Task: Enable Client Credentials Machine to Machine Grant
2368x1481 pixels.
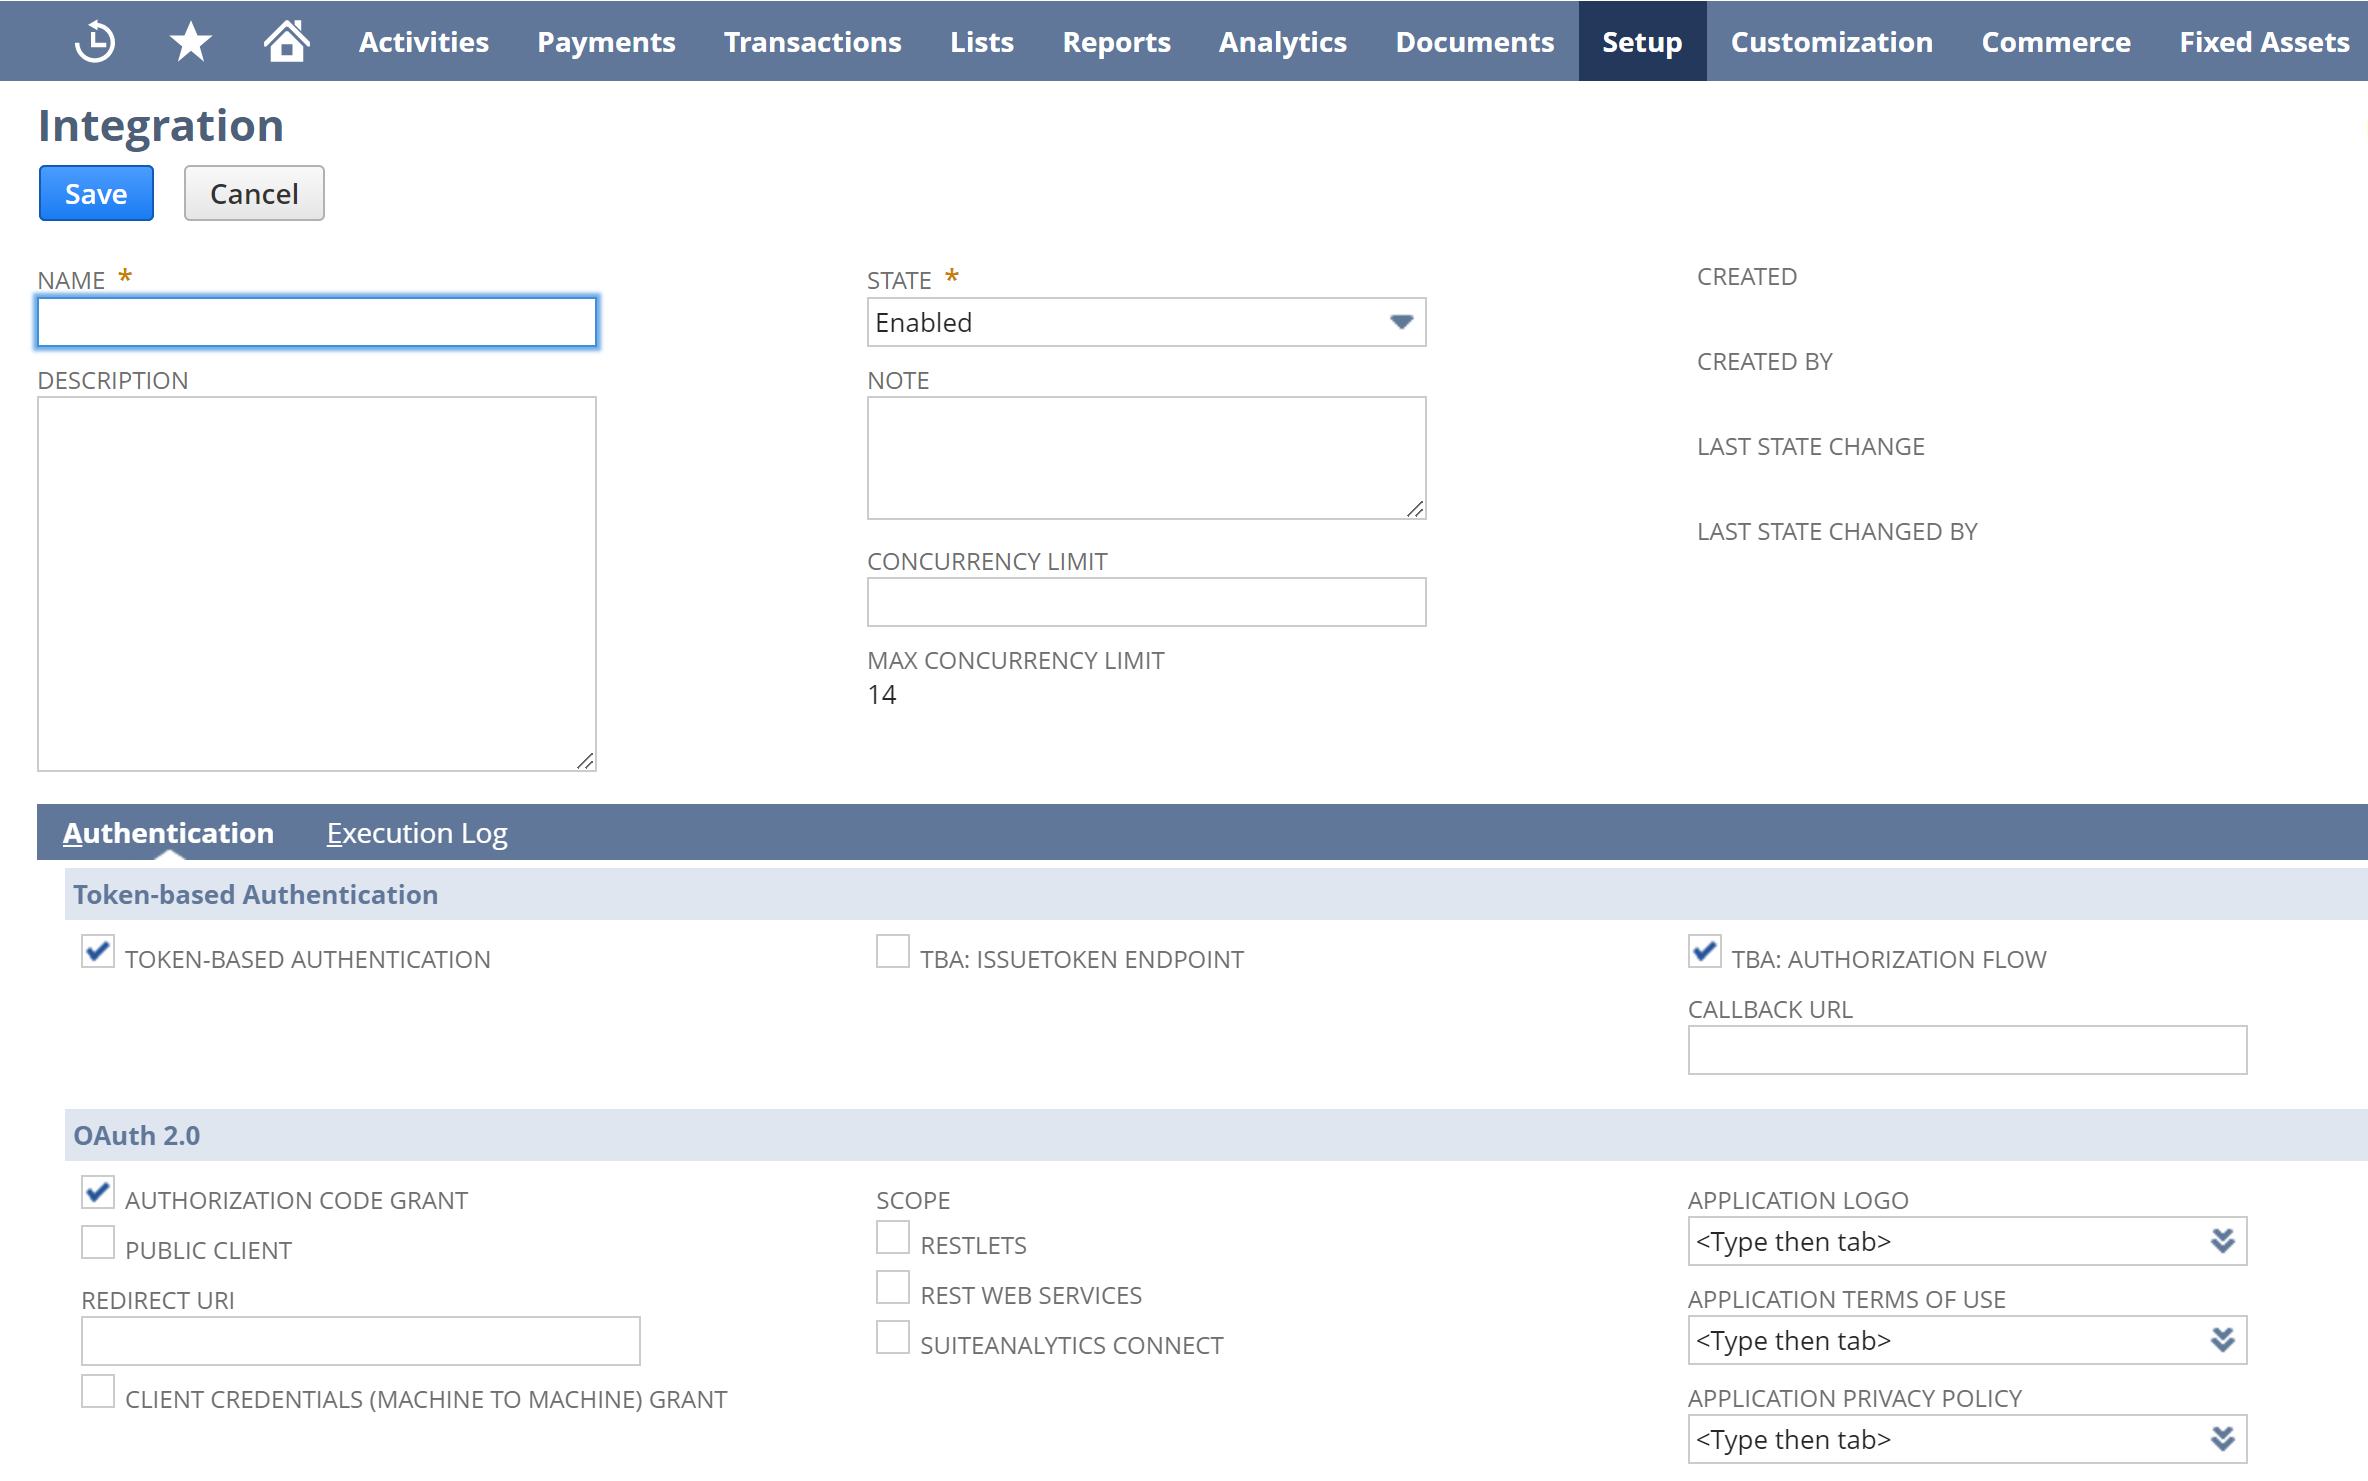Action: [x=98, y=1391]
